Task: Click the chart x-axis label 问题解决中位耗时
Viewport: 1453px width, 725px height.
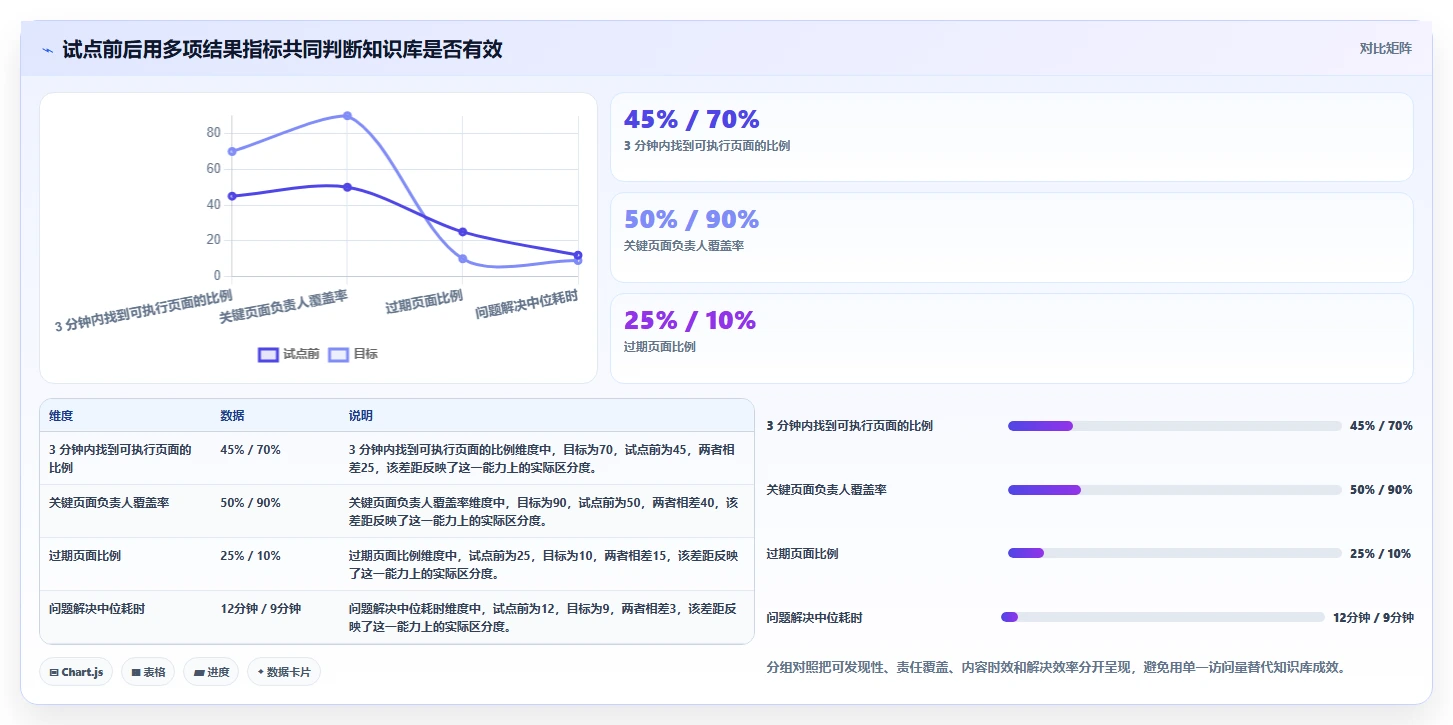Action: (526, 303)
